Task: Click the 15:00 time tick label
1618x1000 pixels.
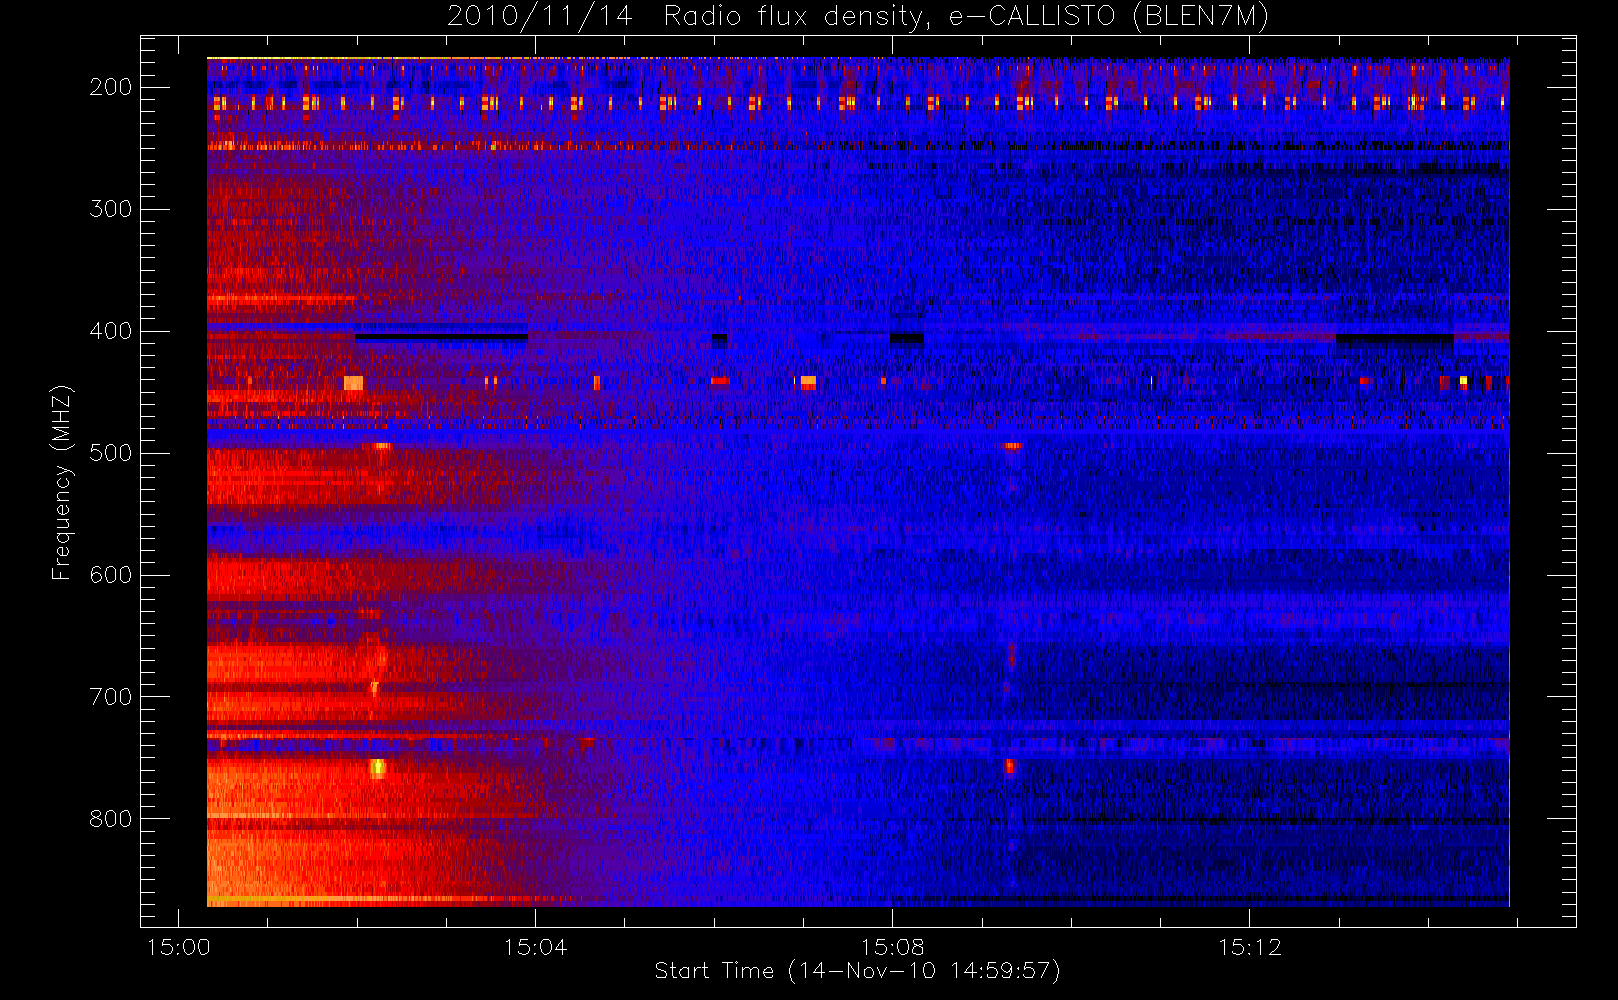Action: tap(179, 947)
